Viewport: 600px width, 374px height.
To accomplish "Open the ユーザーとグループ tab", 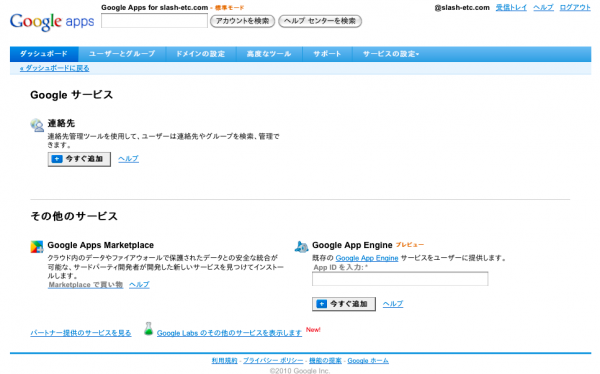I will [122, 54].
